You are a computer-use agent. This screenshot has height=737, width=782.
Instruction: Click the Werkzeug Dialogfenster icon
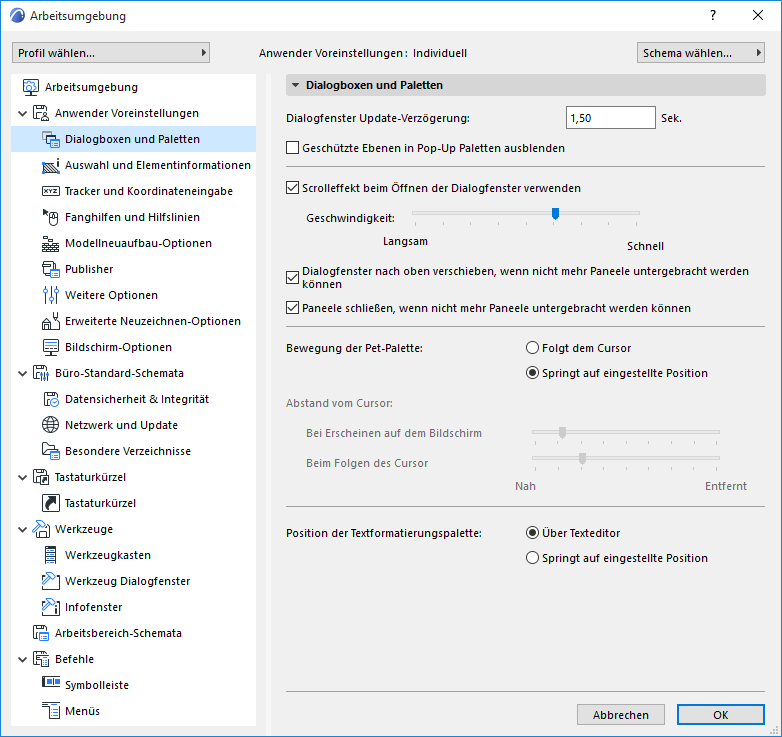51,581
